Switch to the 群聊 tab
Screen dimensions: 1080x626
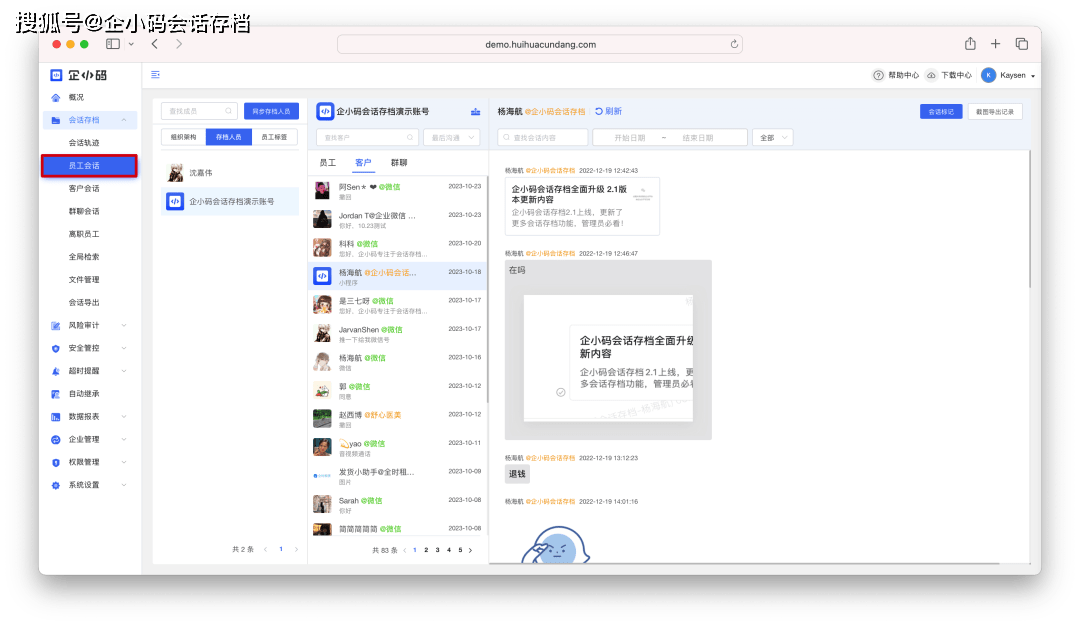[x=399, y=163]
